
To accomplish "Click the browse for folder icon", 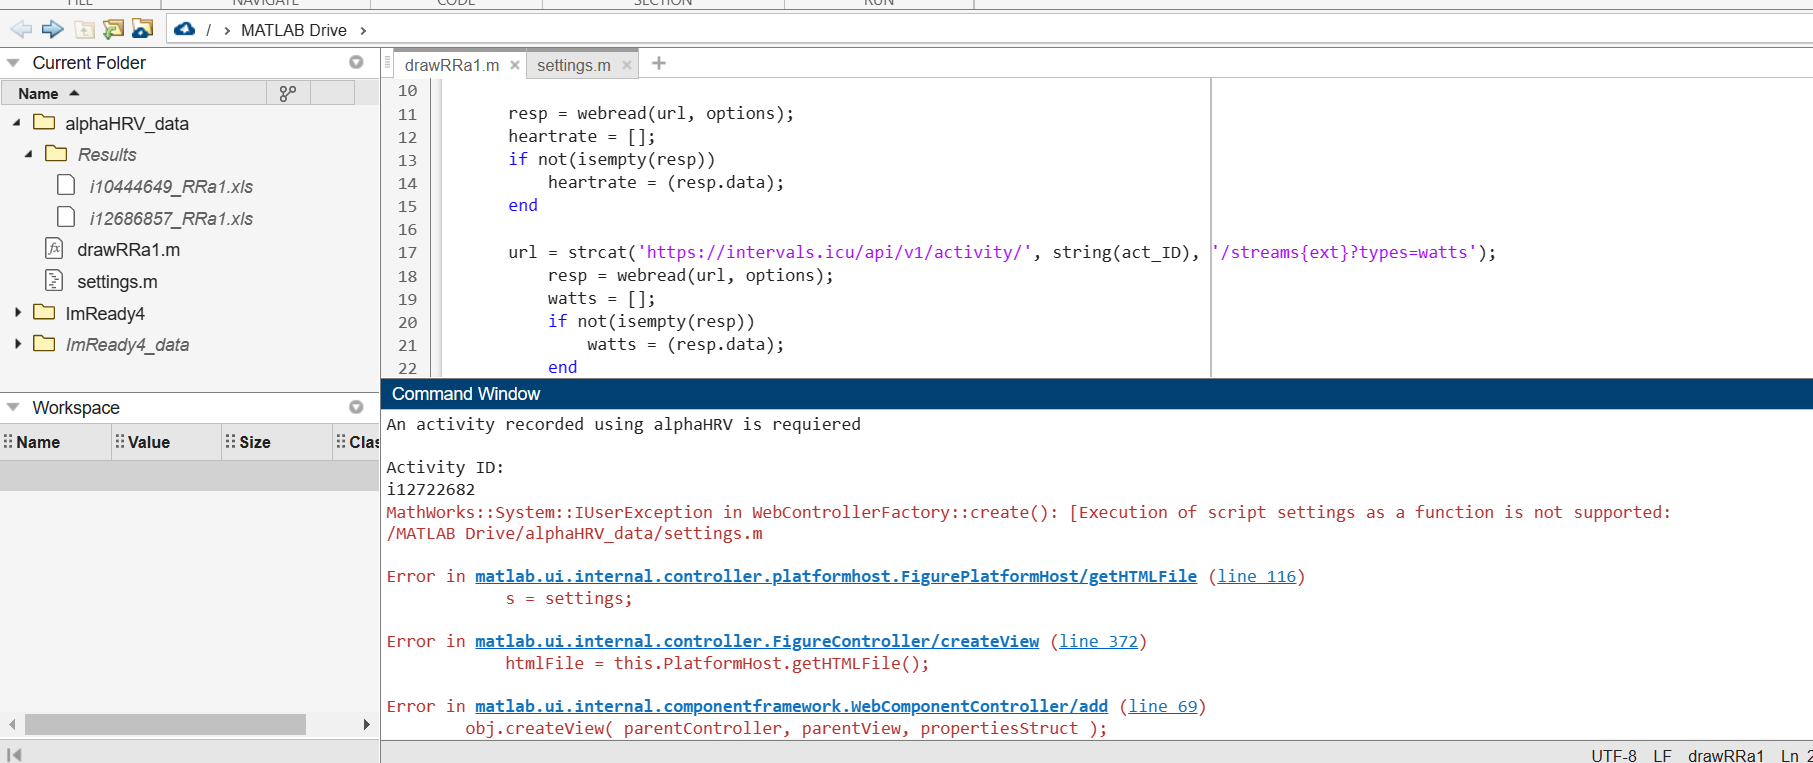I will [113, 29].
